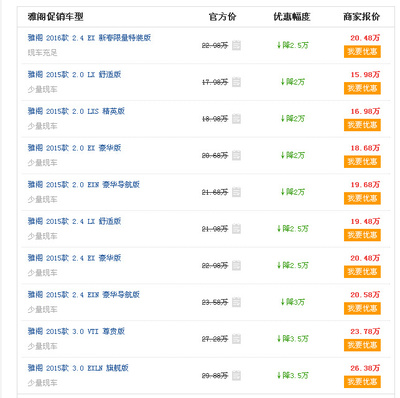Open calculator icon beside 27.28万 price

(x=236, y=338)
